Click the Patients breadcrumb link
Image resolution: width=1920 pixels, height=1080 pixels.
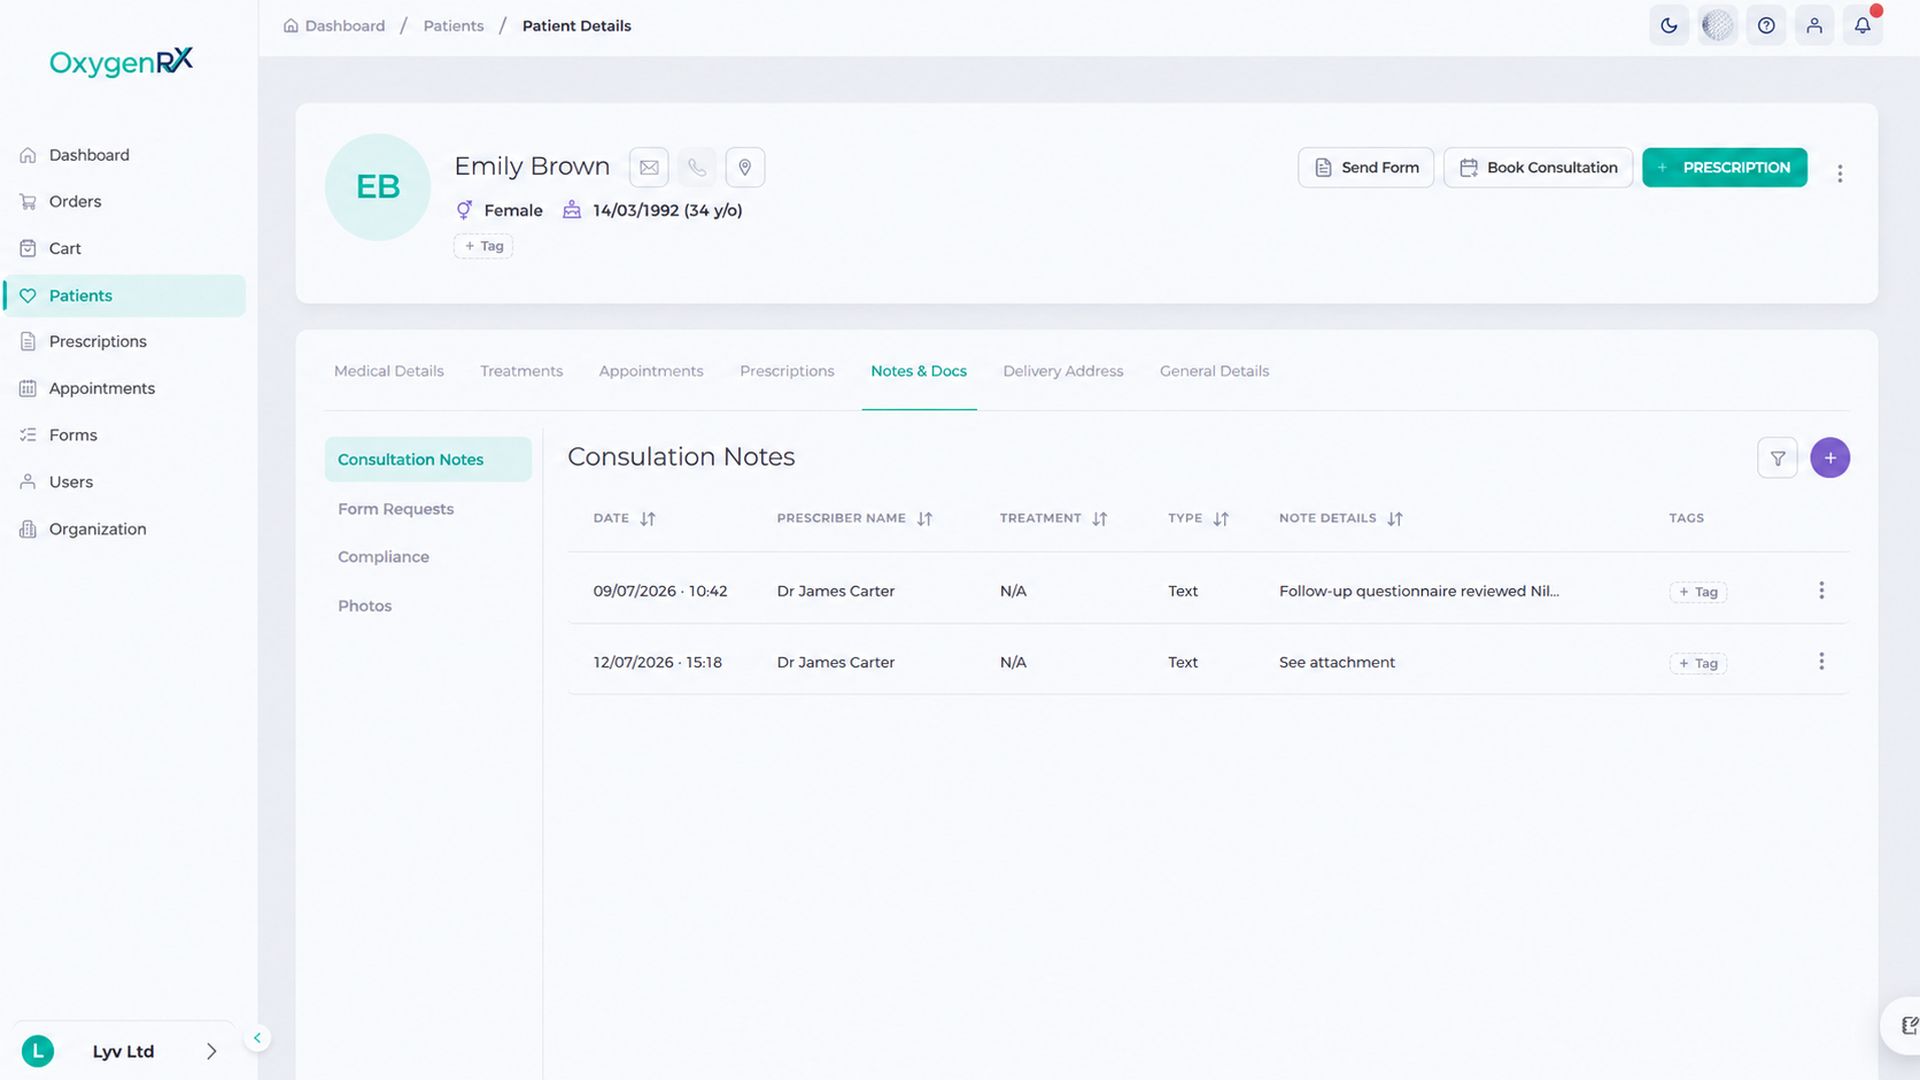[x=453, y=26]
